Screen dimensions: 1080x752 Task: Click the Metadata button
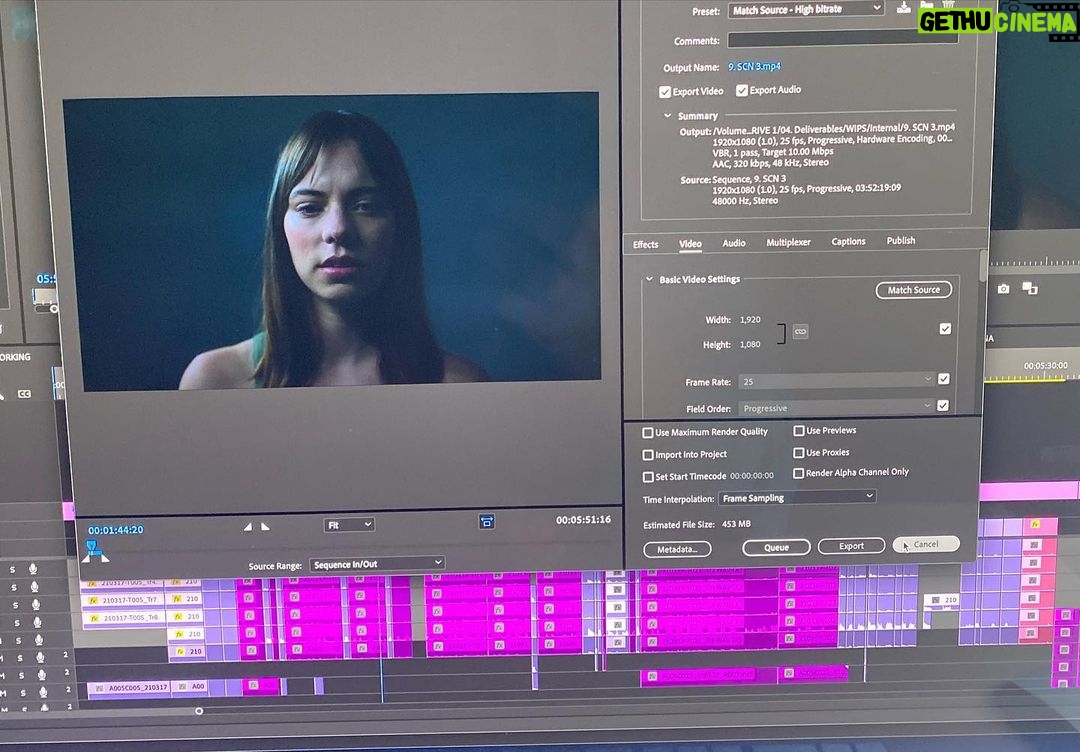677,550
